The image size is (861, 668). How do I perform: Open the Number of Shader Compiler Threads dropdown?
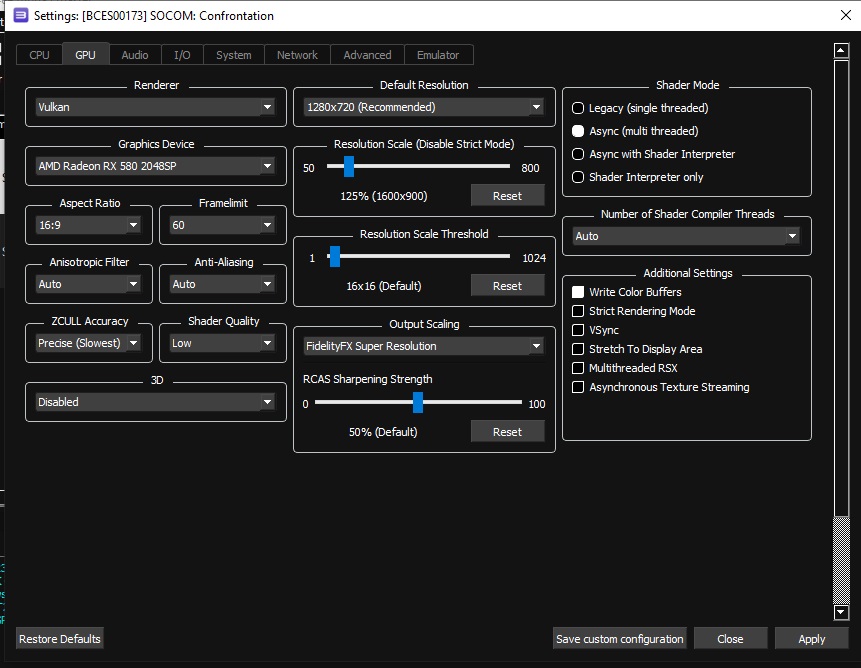686,236
